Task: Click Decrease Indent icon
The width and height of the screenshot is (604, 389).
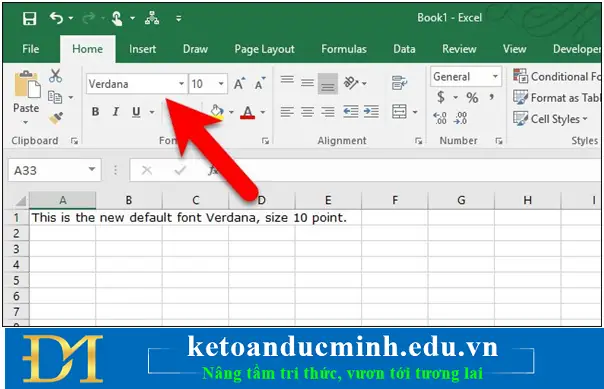Action: click(351, 112)
